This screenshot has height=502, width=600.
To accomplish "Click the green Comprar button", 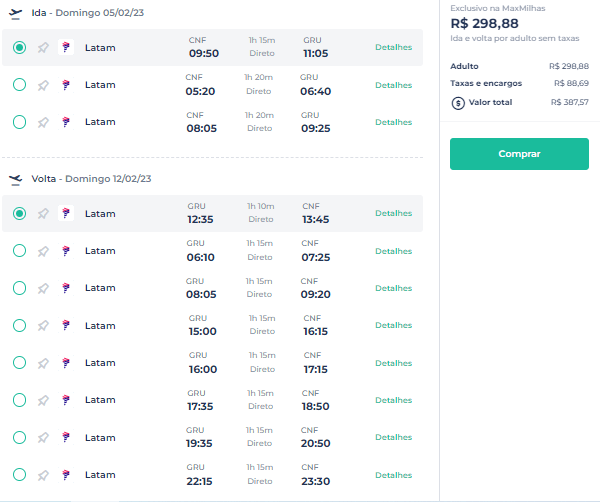I will point(519,154).
